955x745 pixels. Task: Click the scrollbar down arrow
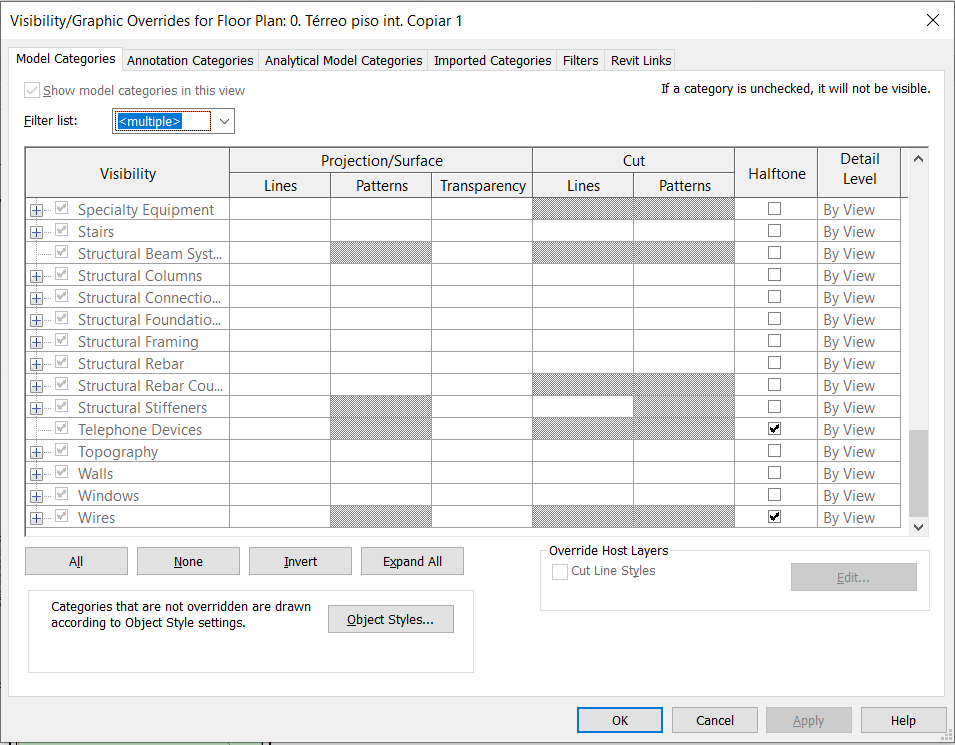[x=917, y=526]
